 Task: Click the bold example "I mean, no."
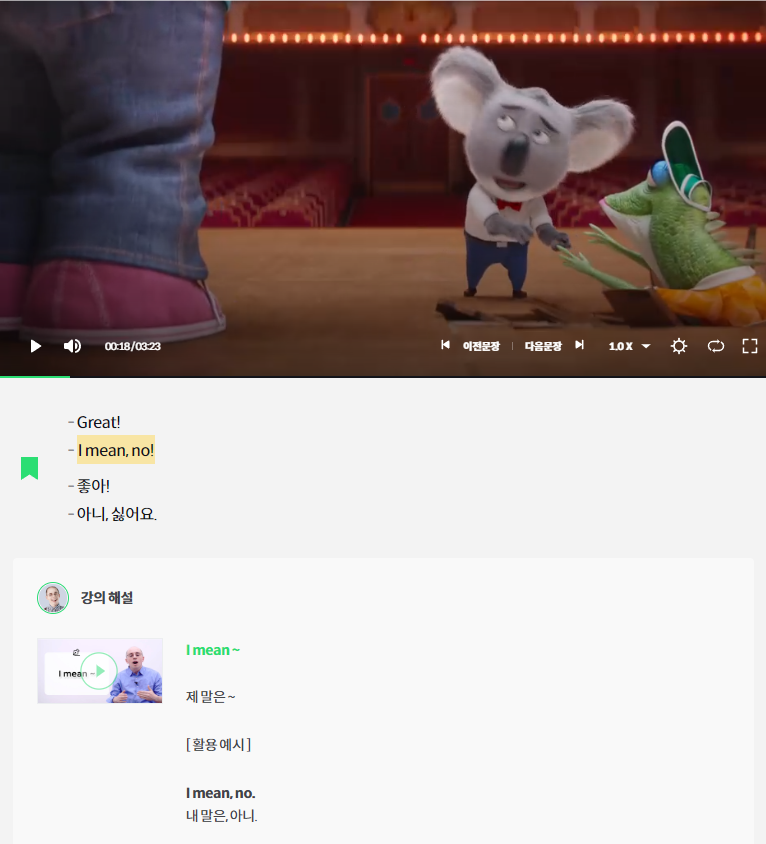click(221, 793)
